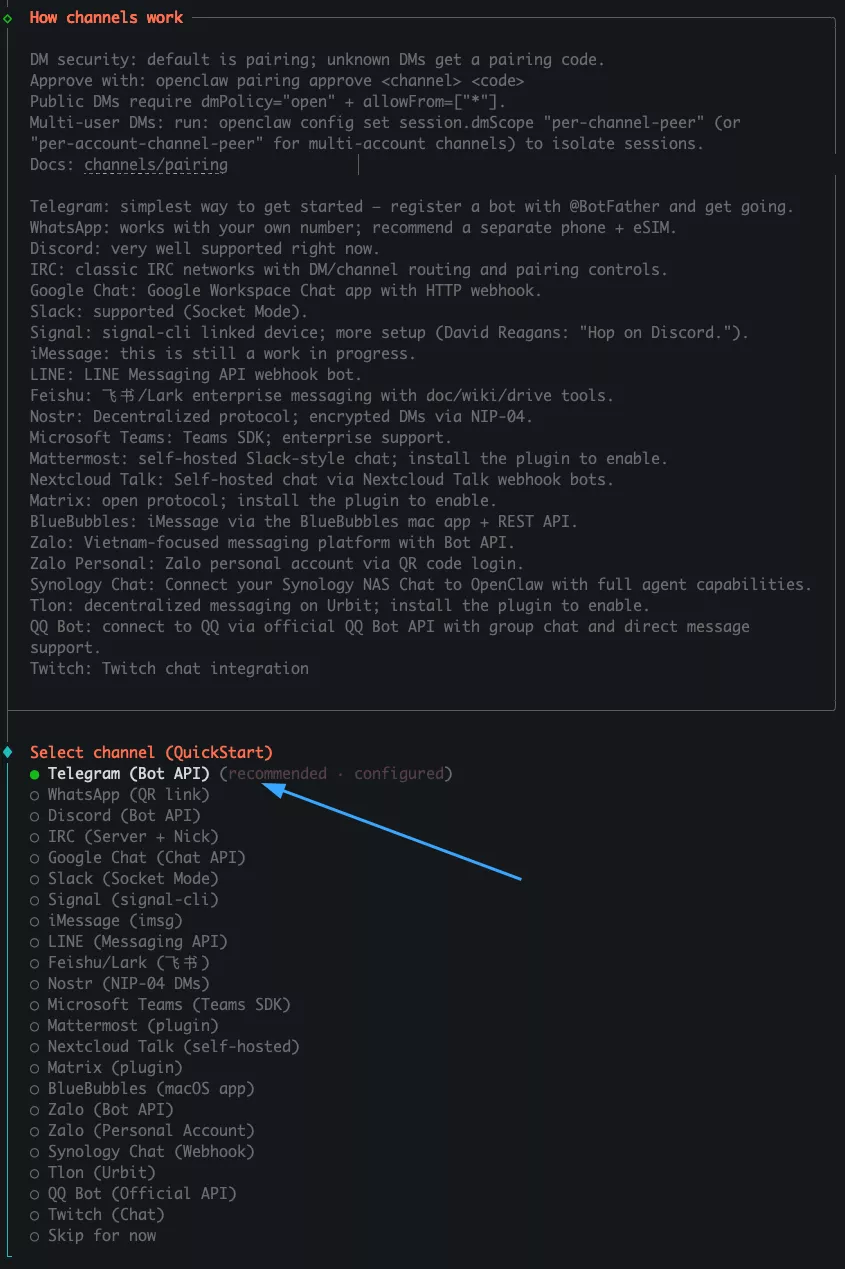Open the channels/pairing docs link
The width and height of the screenshot is (845, 1269).
(x=155, y=165)
